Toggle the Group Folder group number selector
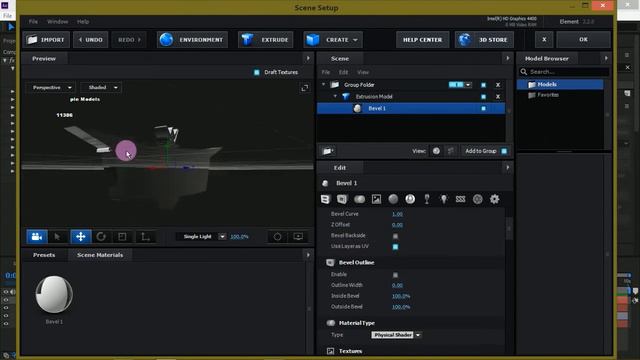 coord(460,85)
